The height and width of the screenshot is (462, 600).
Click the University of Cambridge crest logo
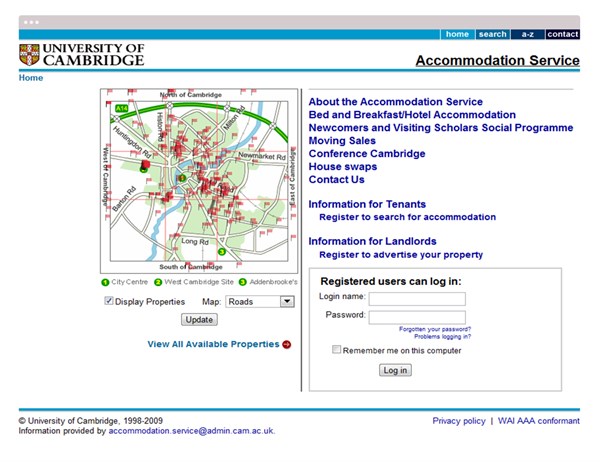click(29, 55)
